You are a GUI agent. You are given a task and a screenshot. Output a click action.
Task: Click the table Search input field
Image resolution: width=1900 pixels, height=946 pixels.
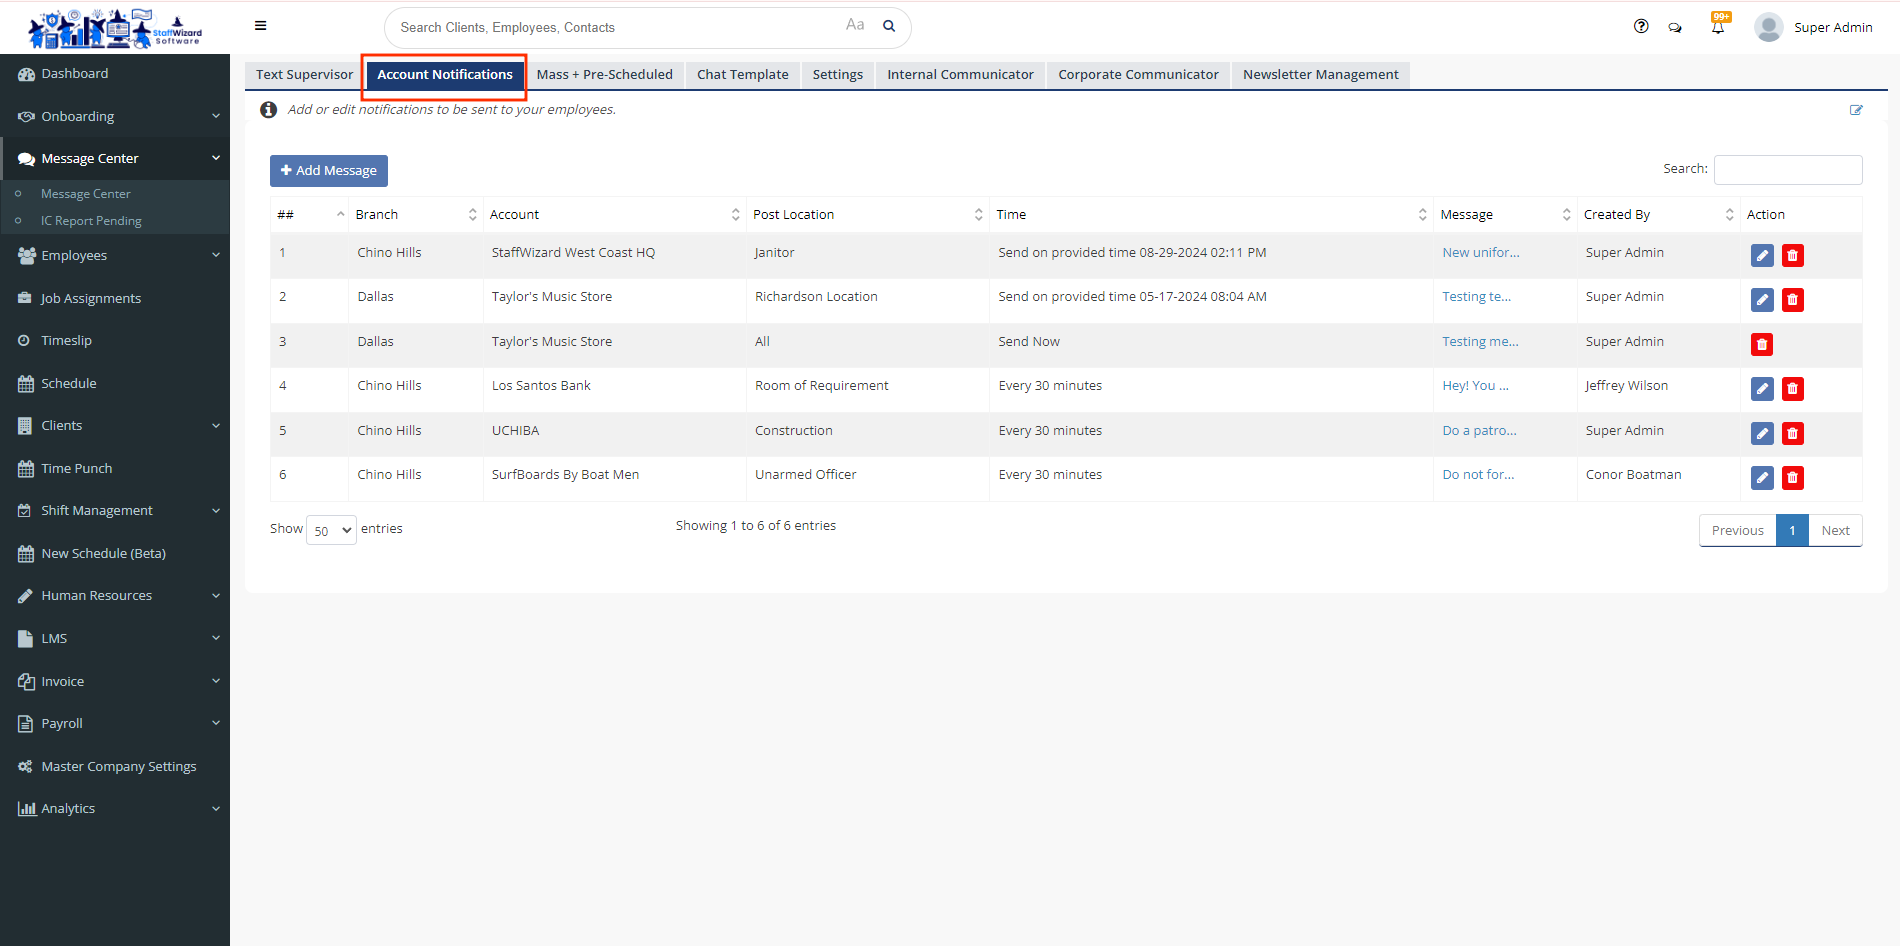(1787, 170)
